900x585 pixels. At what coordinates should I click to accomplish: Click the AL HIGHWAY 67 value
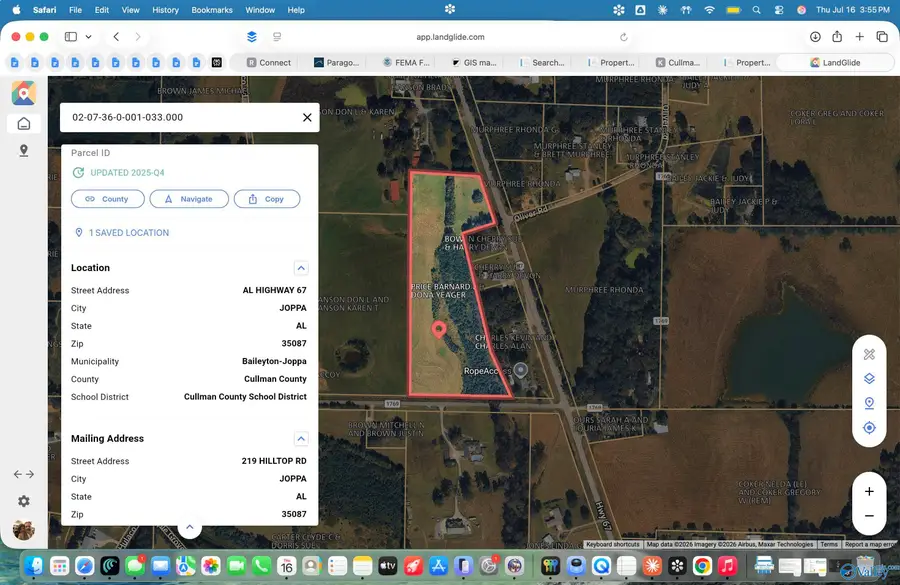pos(274,290)
